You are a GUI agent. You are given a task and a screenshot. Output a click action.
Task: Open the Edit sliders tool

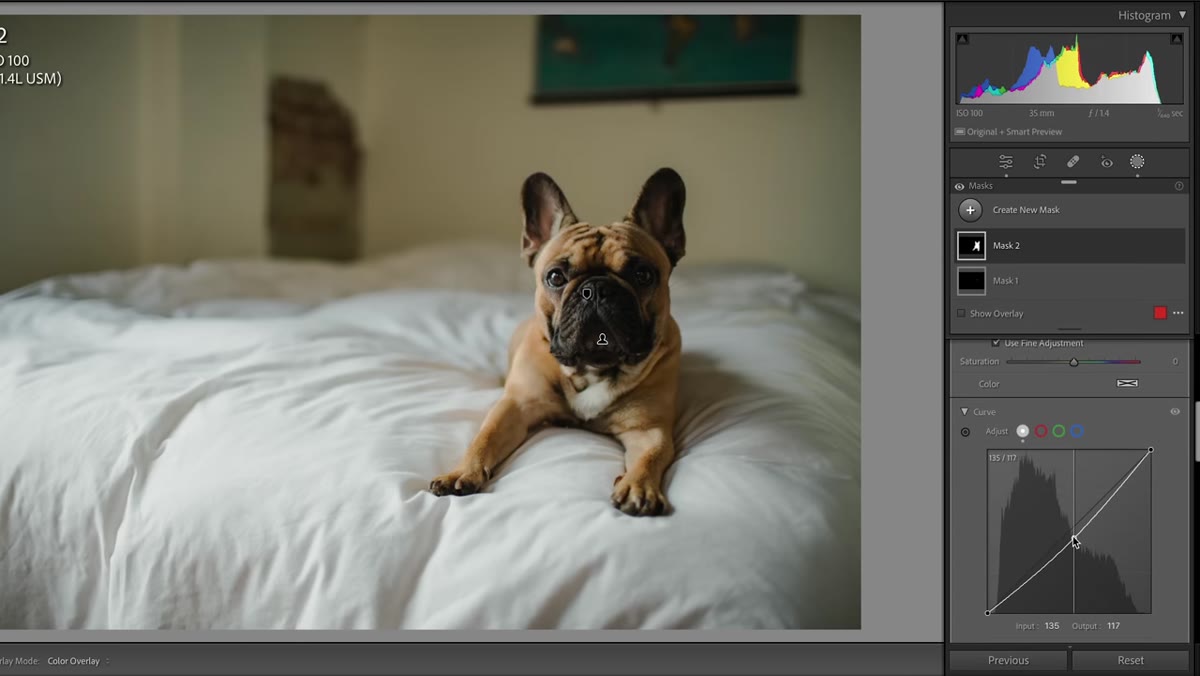(x=1005, y=162)
